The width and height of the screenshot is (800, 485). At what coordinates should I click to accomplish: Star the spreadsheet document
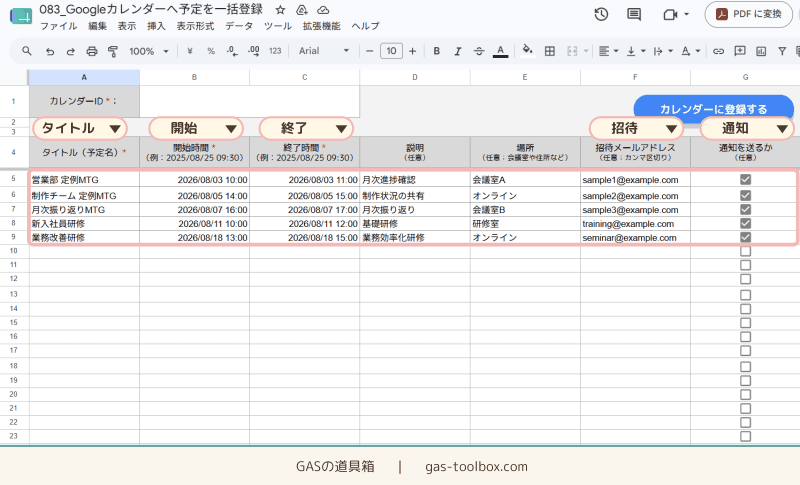[x=280, y=10]
